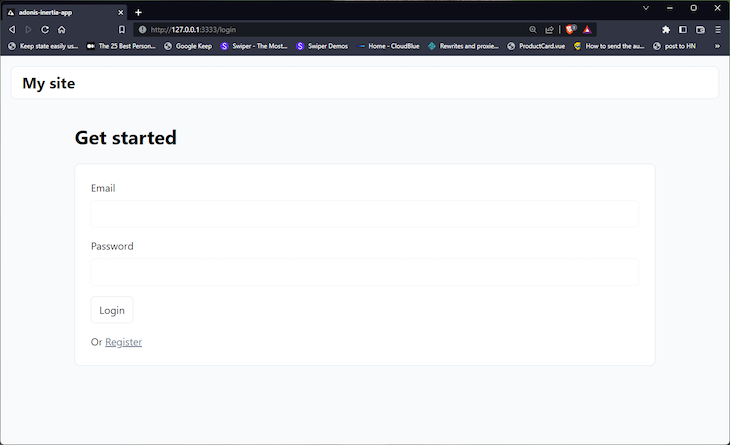This screenshot has height=445, width=730.
Task: Click the zoom magnifier in address bar
Action: point(533,30)
